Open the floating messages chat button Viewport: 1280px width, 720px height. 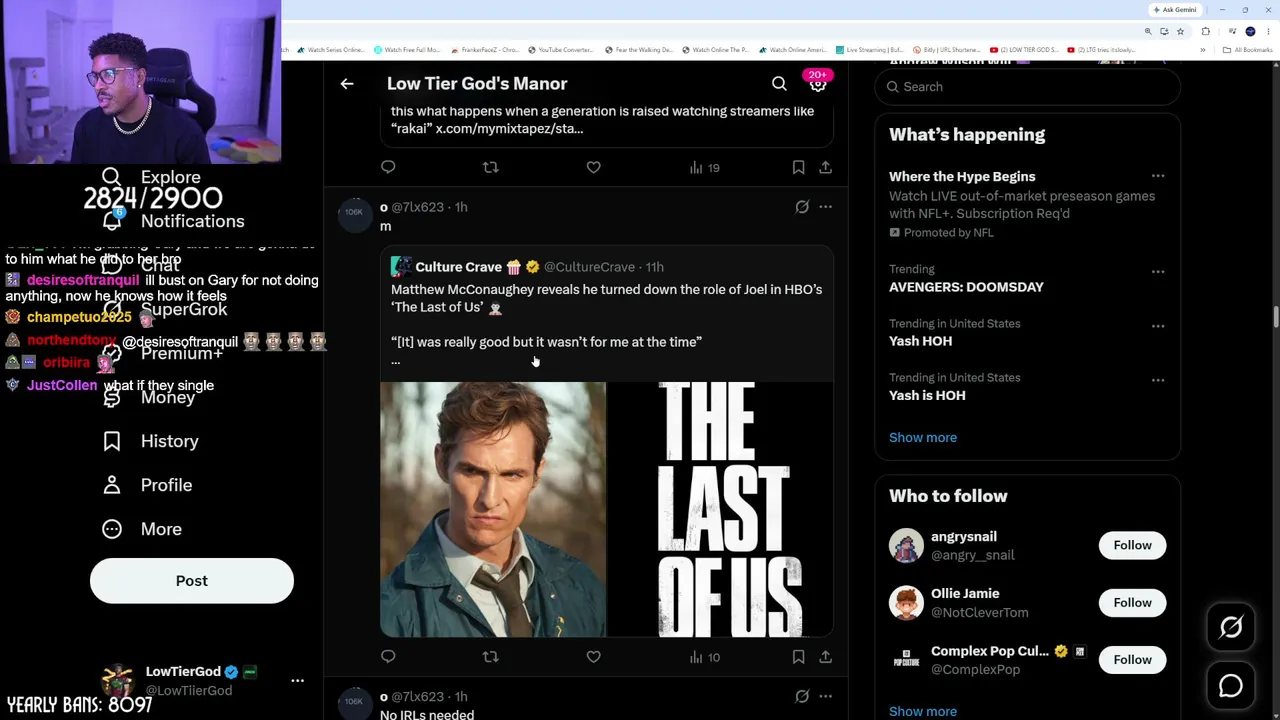click(x=1231, y=686)
